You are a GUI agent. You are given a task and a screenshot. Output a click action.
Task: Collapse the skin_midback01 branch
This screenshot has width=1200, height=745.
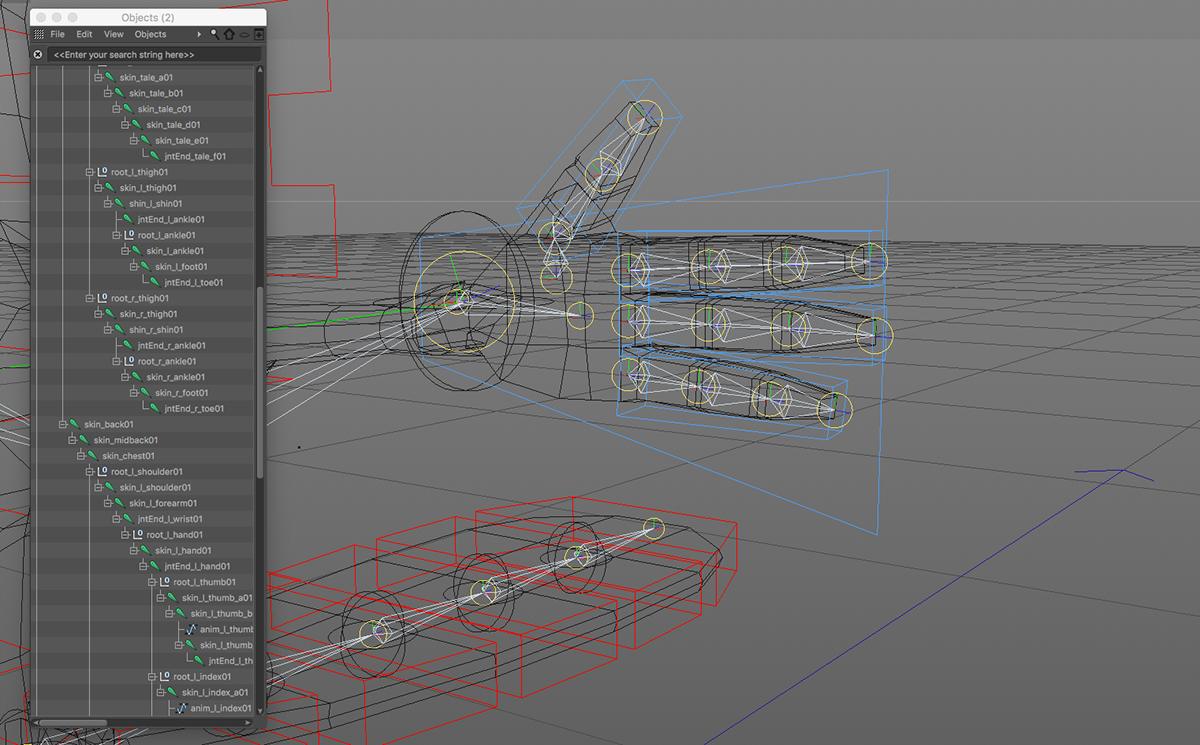71,440
